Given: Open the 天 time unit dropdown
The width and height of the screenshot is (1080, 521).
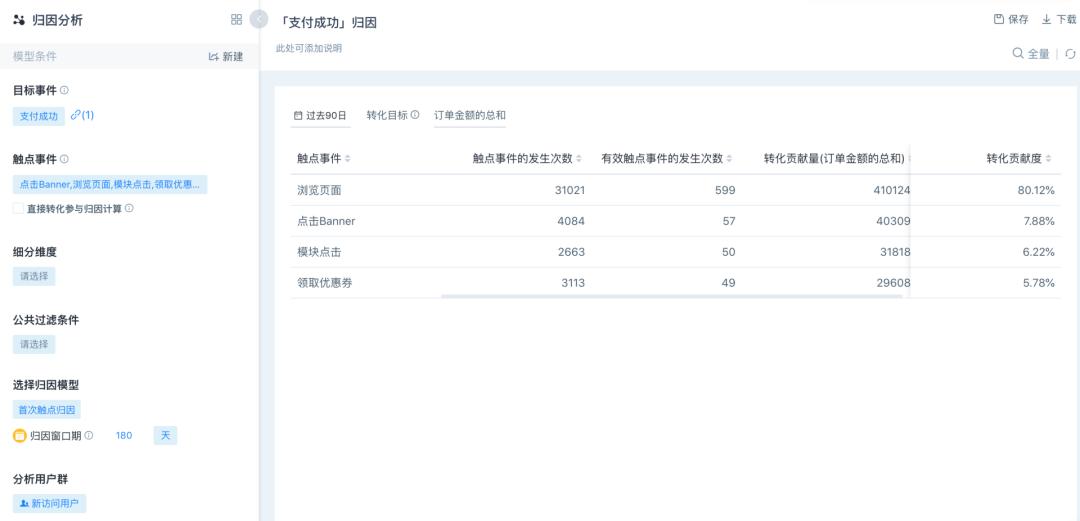Looking at the screenshot, I should (165, 436).
